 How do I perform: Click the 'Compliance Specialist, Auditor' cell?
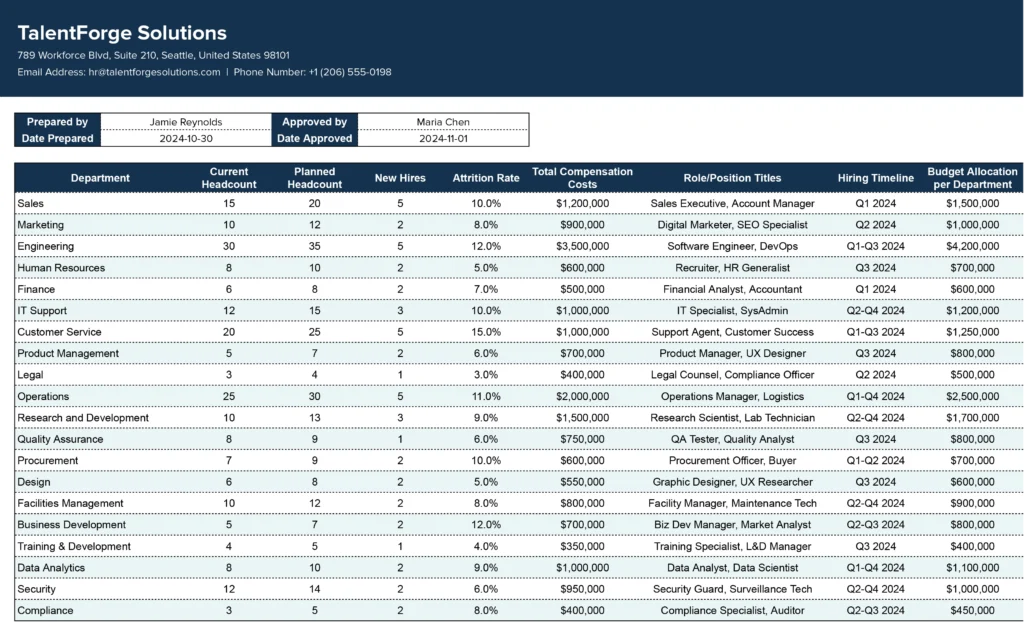[732, 610]
